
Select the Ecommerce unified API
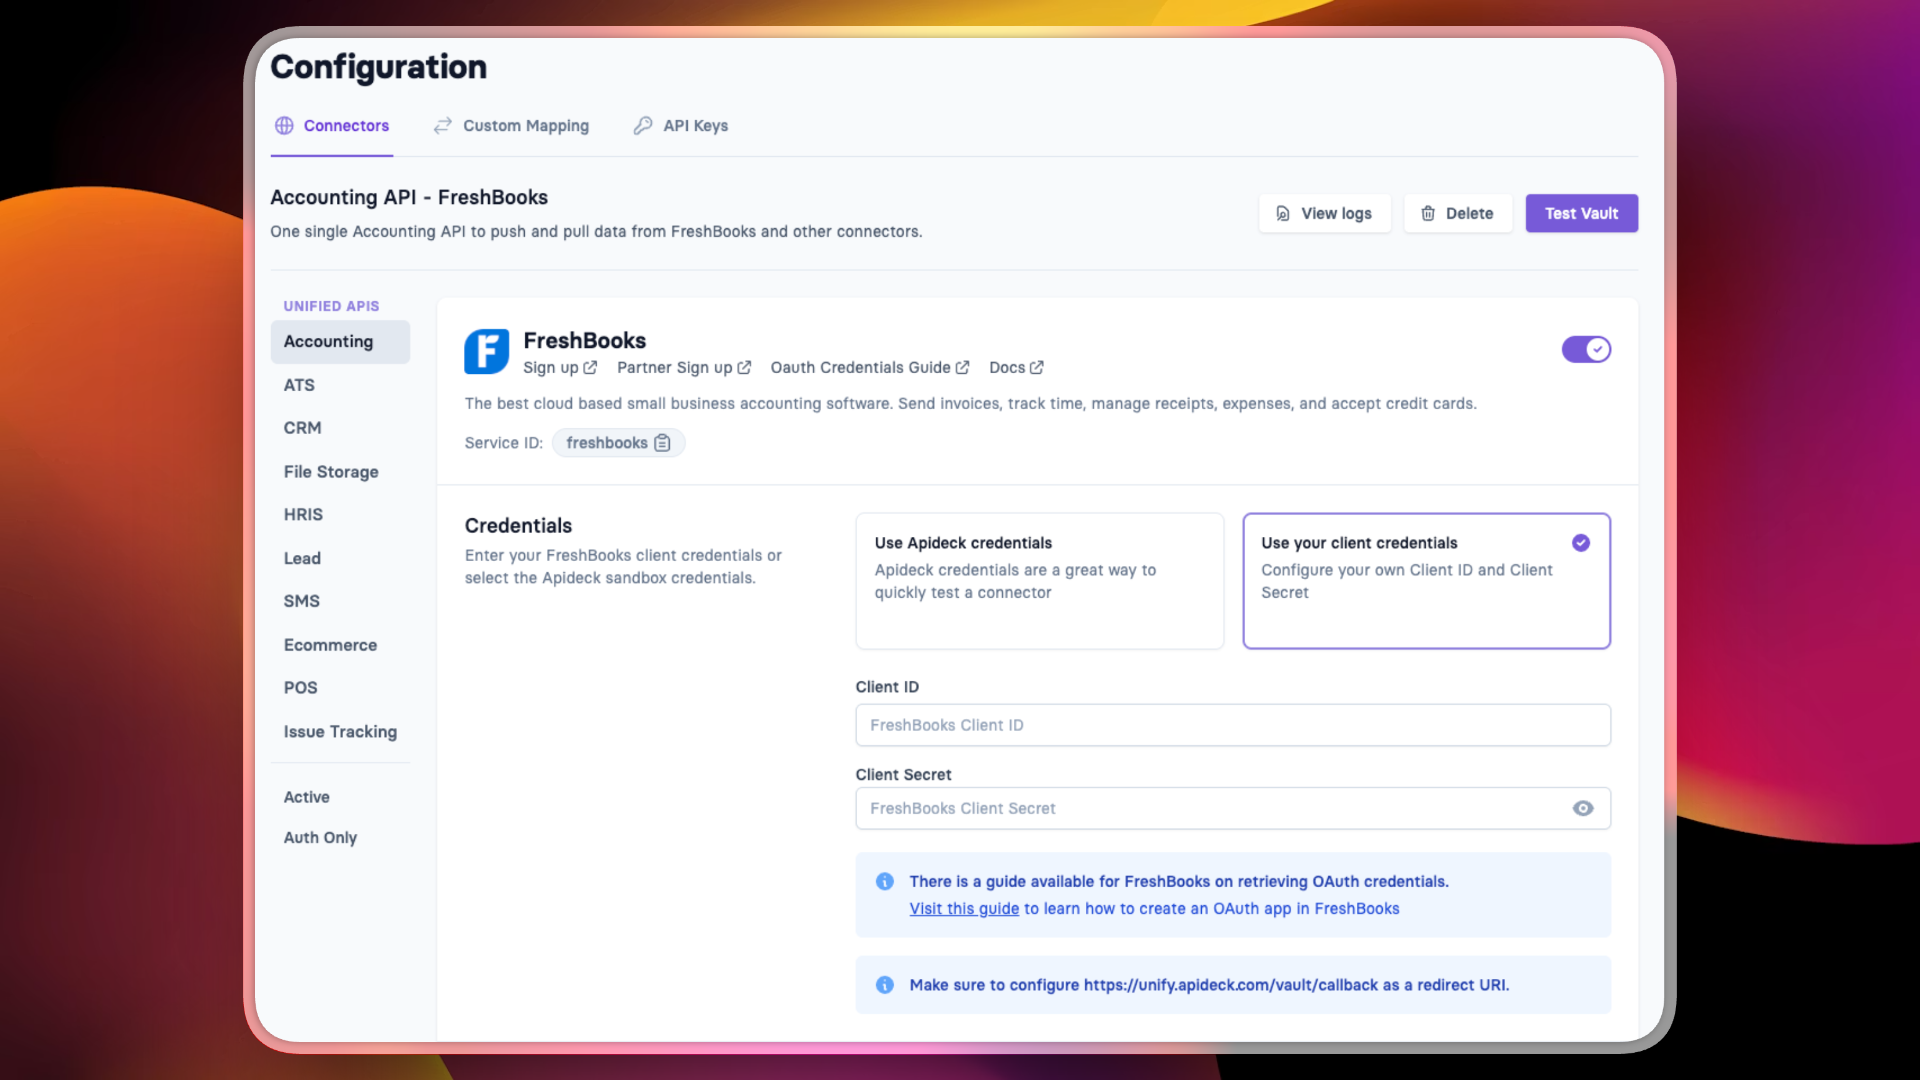pos(330,645)
